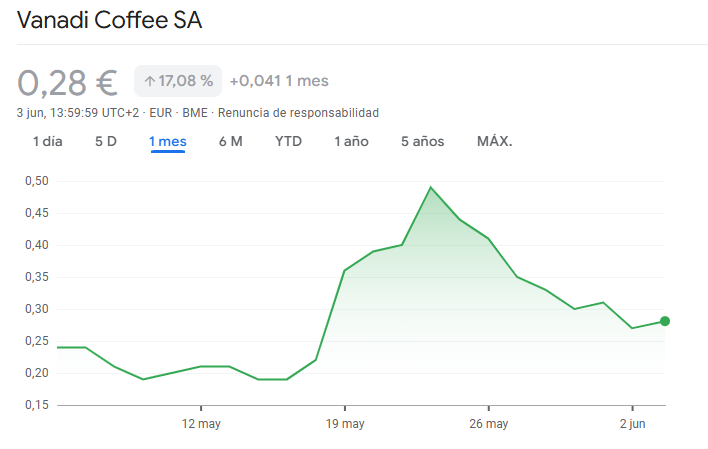Switch to the 1 día range tab
Screen dimensions: 708x449
(x=48, y=141)
